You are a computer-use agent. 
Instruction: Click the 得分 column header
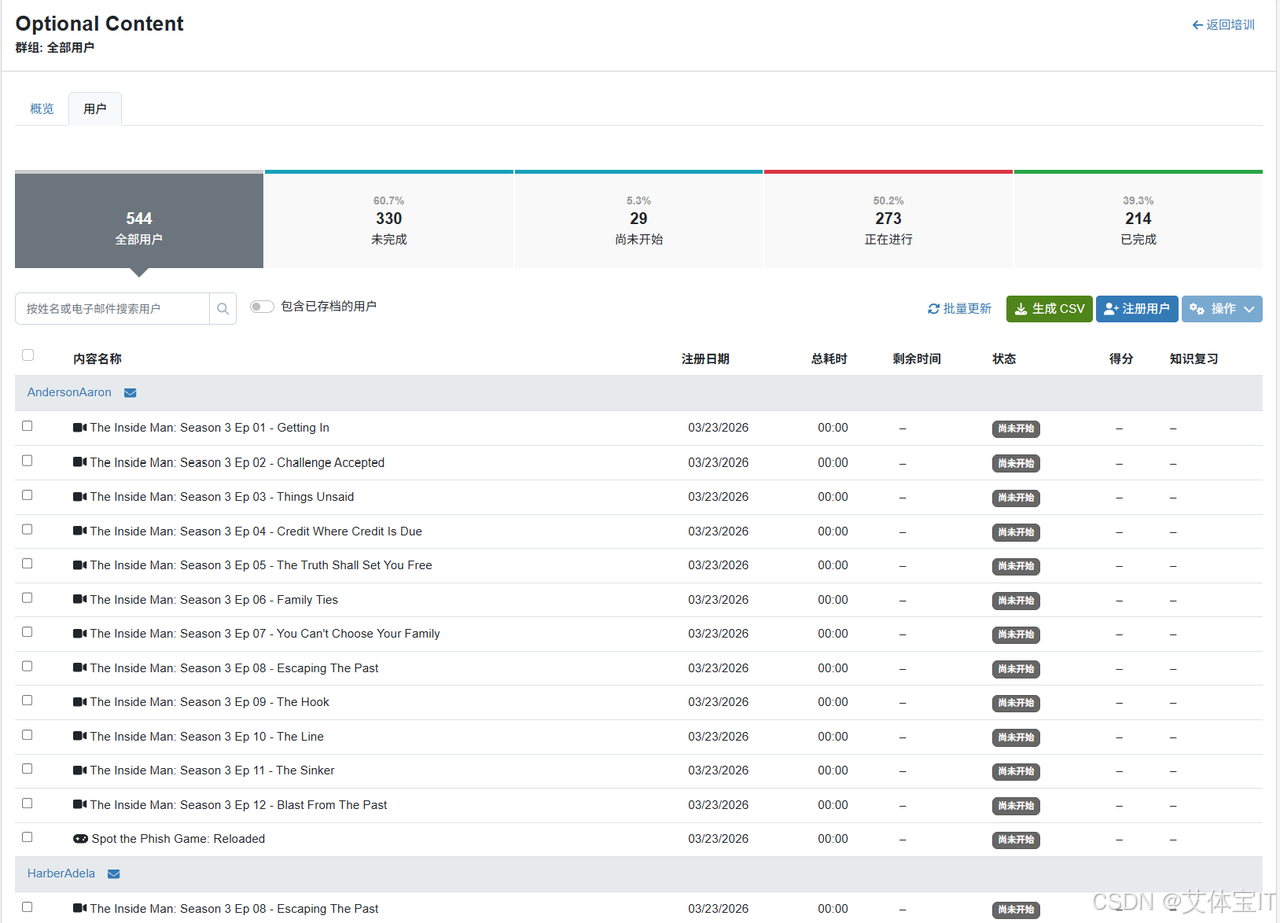coord(1121,359)
